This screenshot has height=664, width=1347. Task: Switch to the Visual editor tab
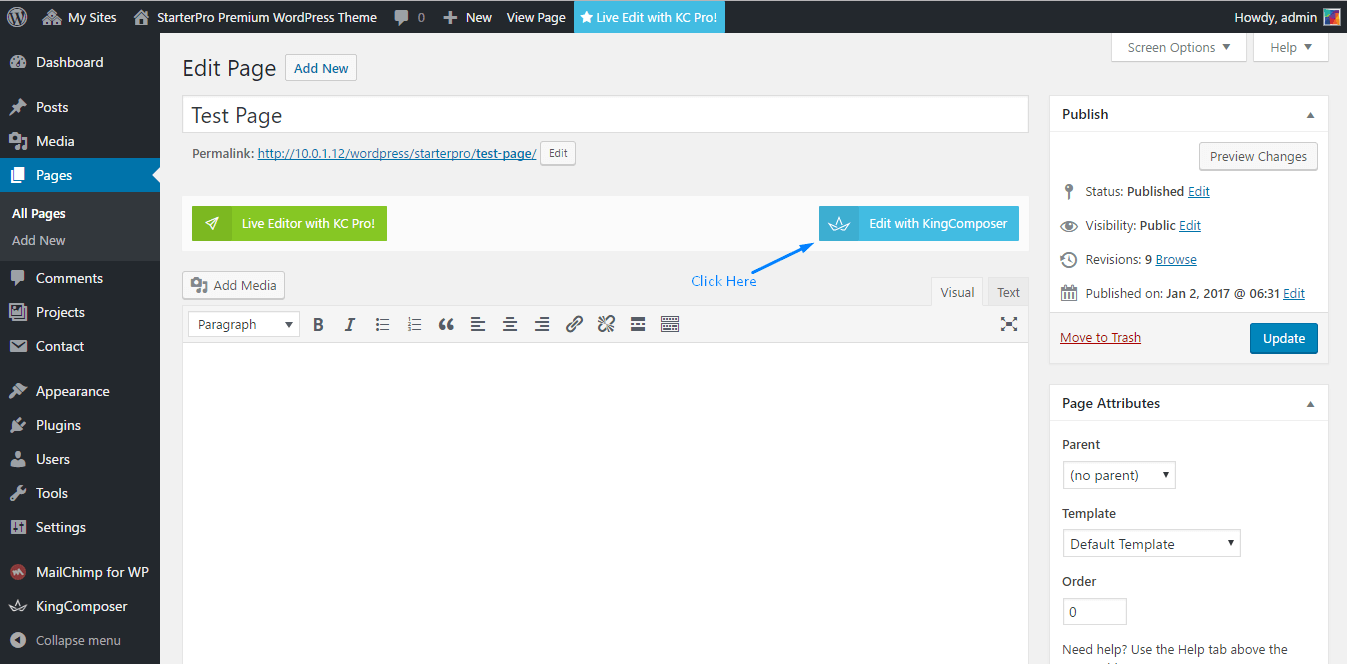957,292
